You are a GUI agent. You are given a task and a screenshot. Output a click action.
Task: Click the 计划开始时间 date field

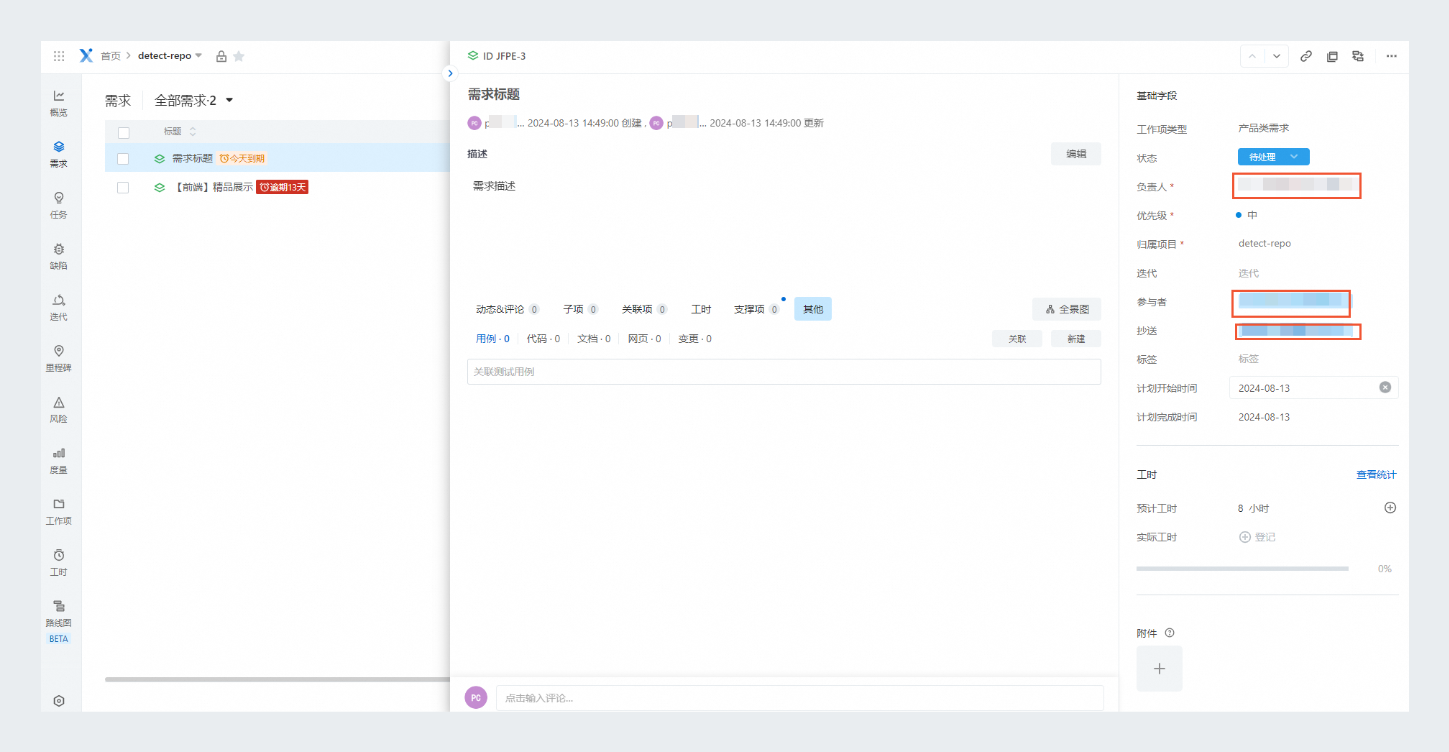(x=1314, y=388)
